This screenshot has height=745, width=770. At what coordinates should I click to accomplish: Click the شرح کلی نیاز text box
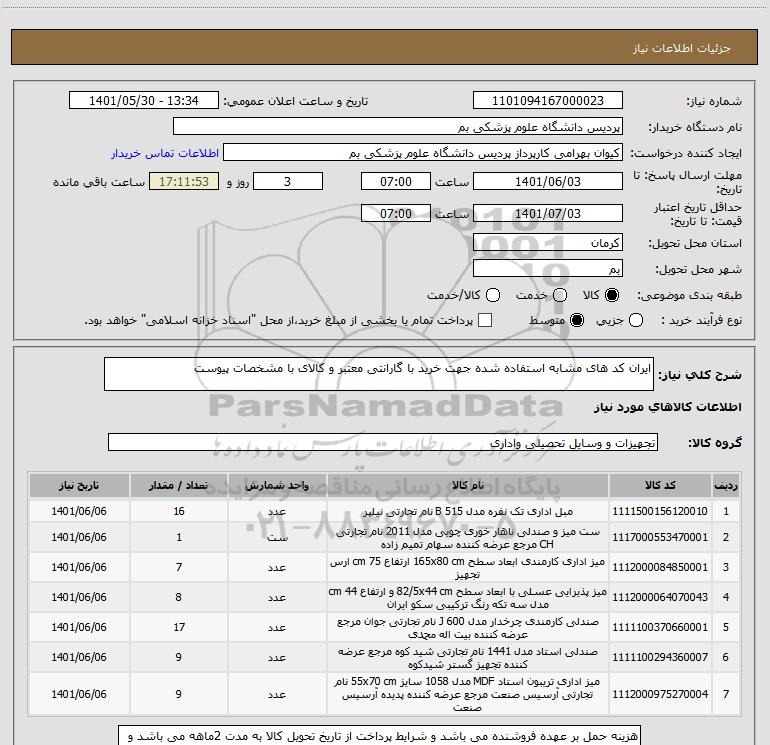point(379,374)
